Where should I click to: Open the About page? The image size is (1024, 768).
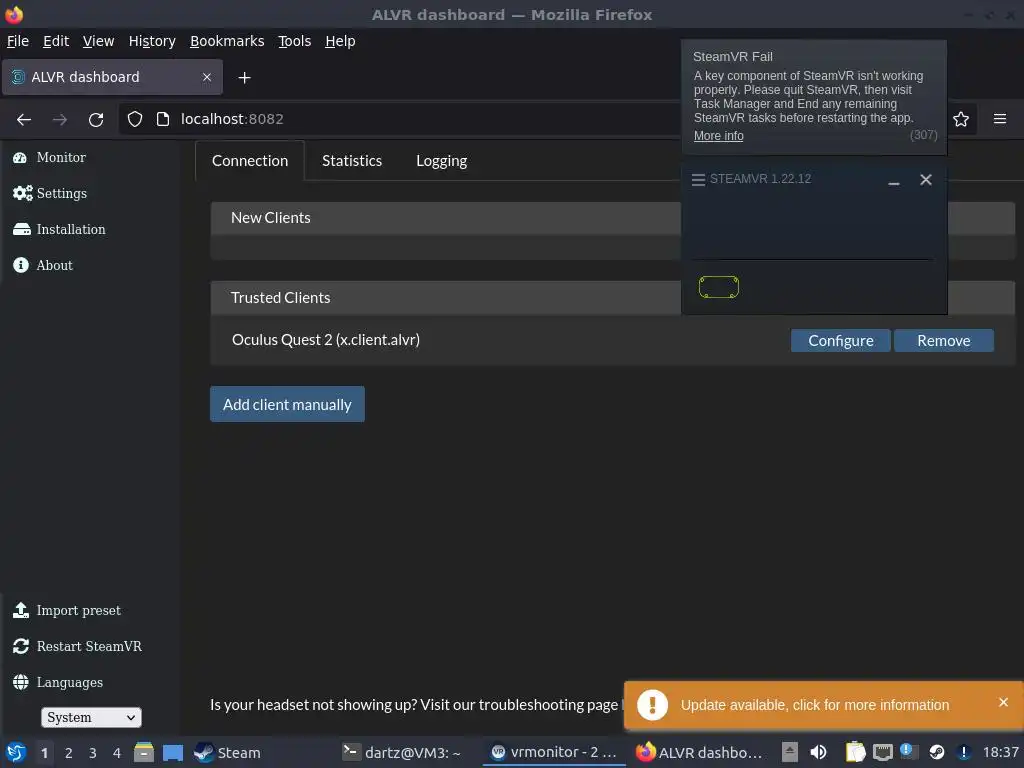pyautogui.click(x=42, y=265)
